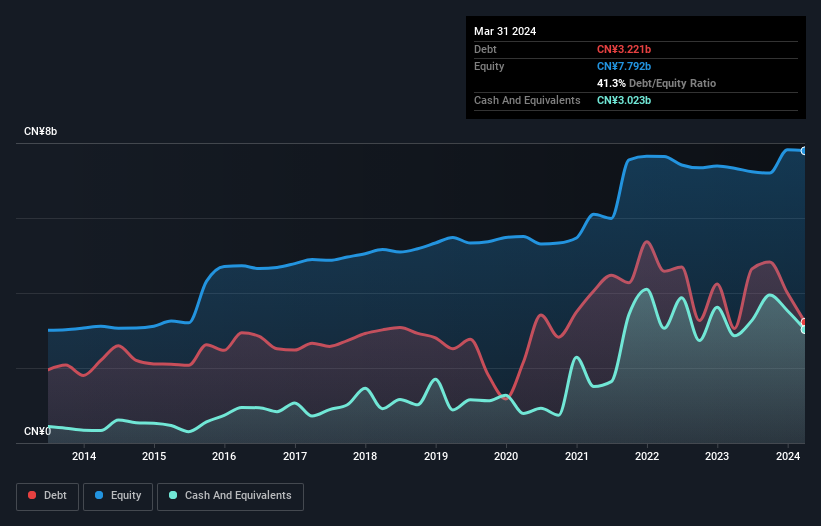Click the 2019 x-axis label
The width and height of the screenshot is (821, 526).
(x=436, y=456)
